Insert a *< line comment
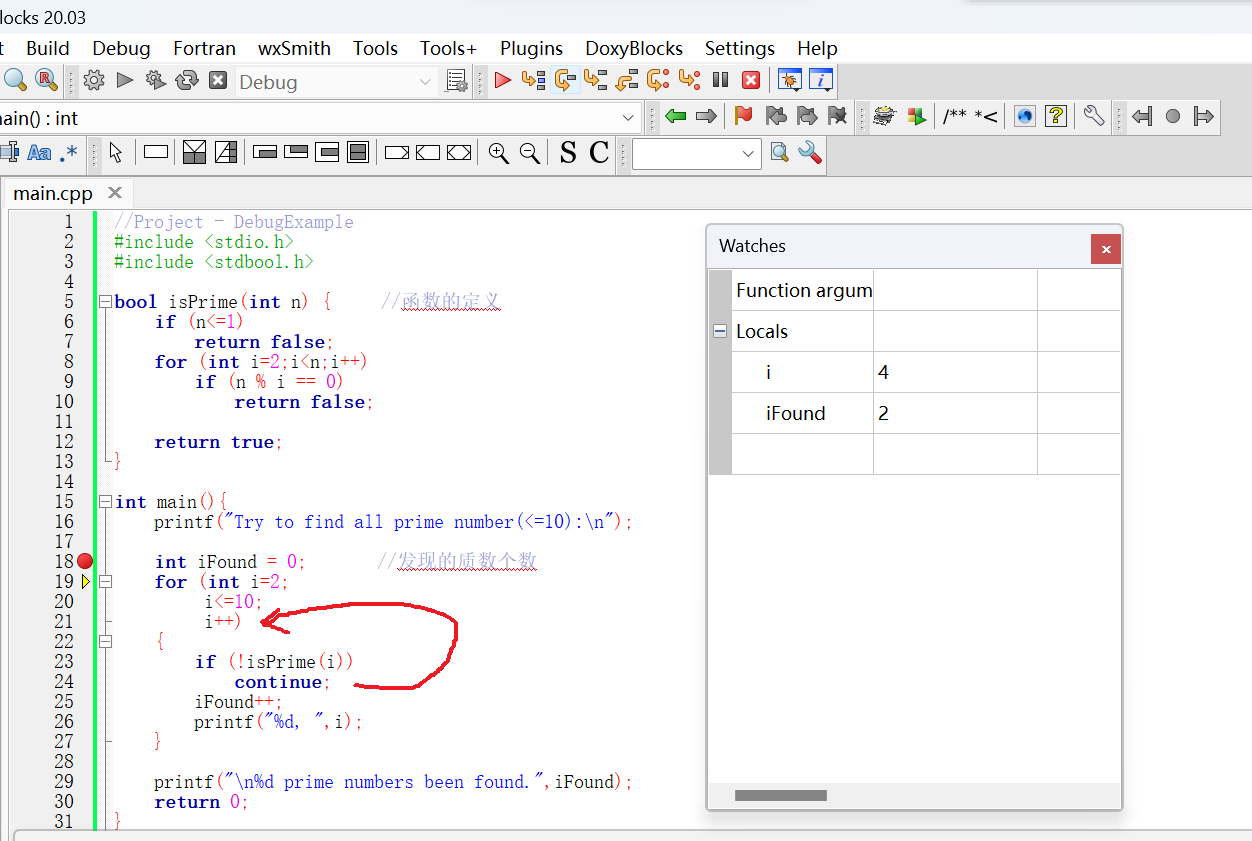Viewport: 1252px width, 841px height. 986,117
